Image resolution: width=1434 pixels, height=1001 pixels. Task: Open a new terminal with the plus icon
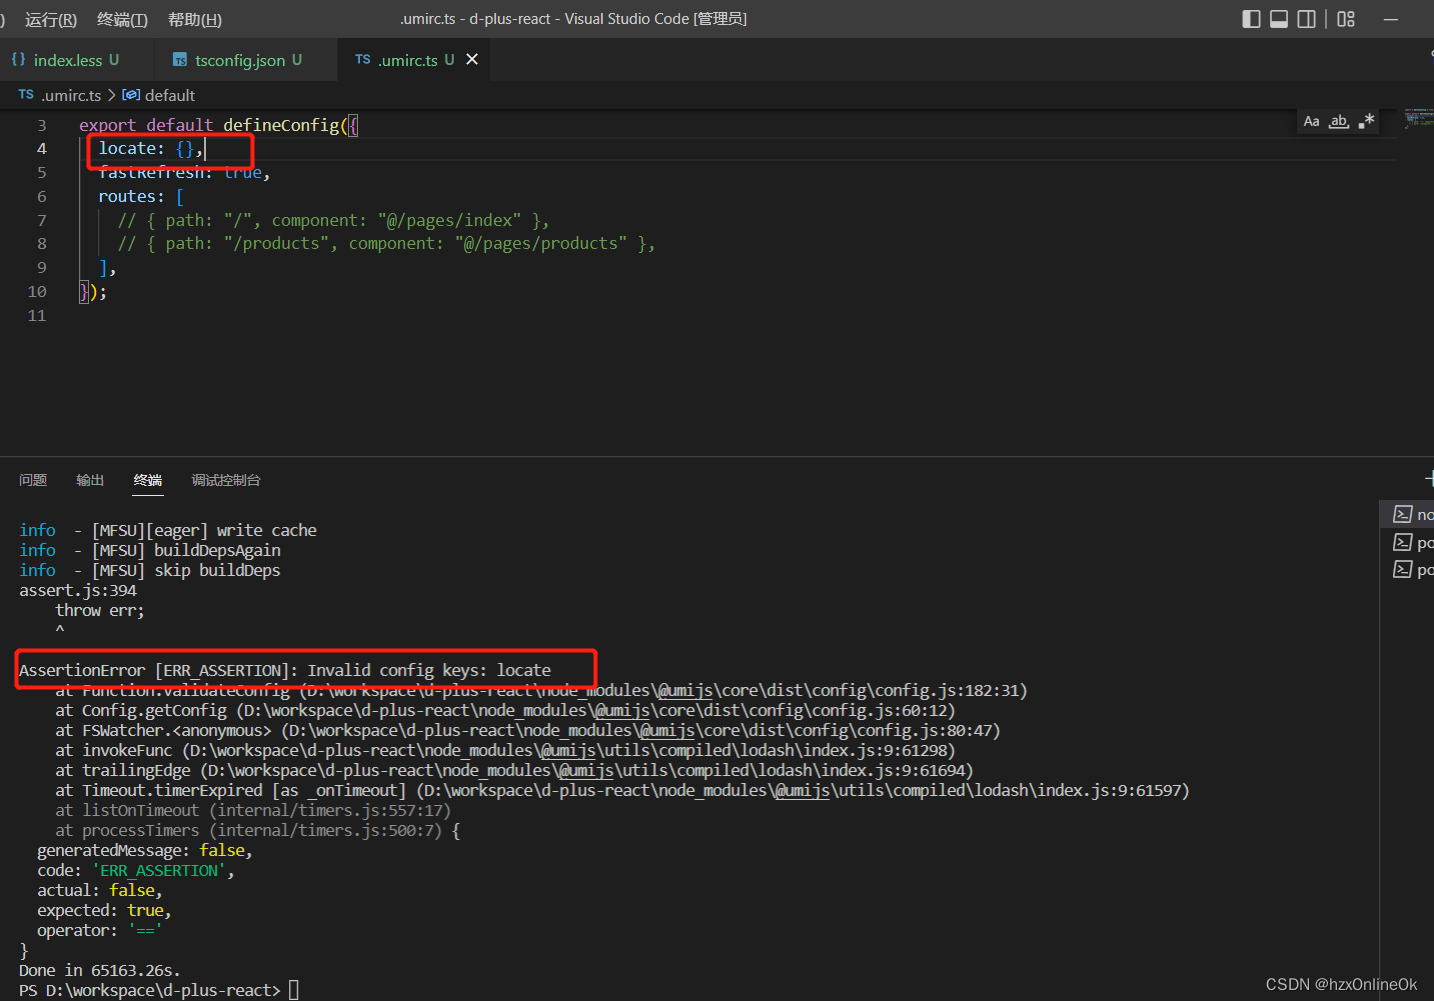pos(1430,479)
